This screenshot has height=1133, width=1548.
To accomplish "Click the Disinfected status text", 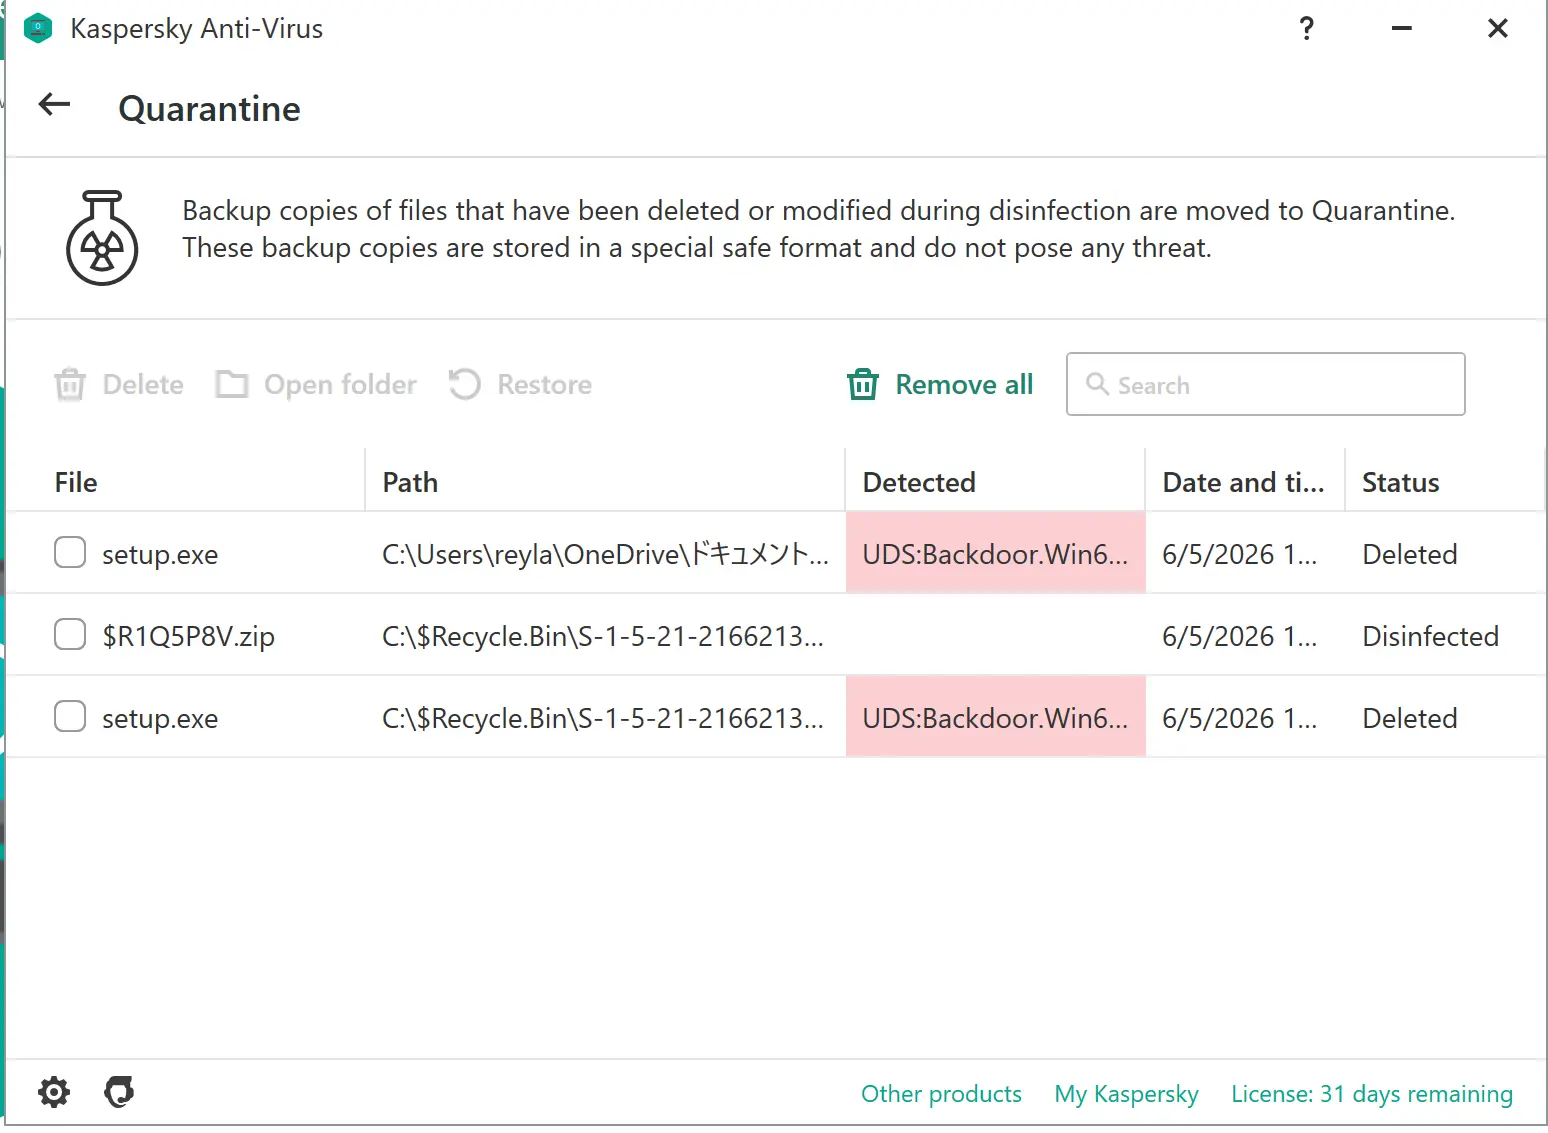I will click(1430, 636).
